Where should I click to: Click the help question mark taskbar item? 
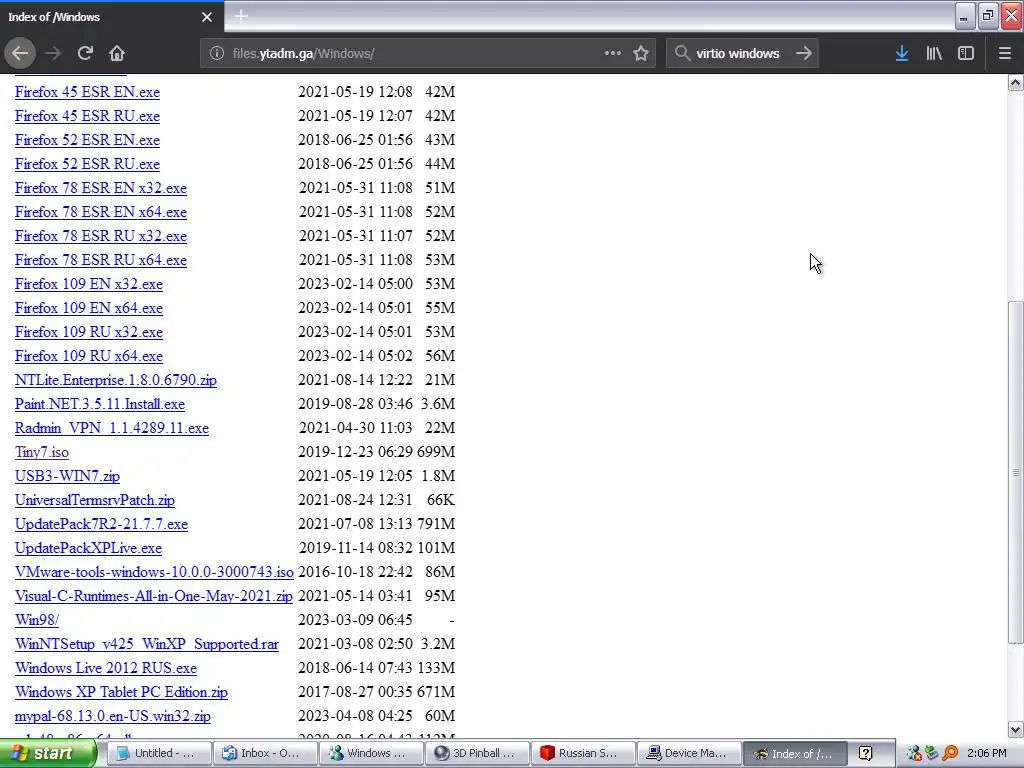(865, 753)
